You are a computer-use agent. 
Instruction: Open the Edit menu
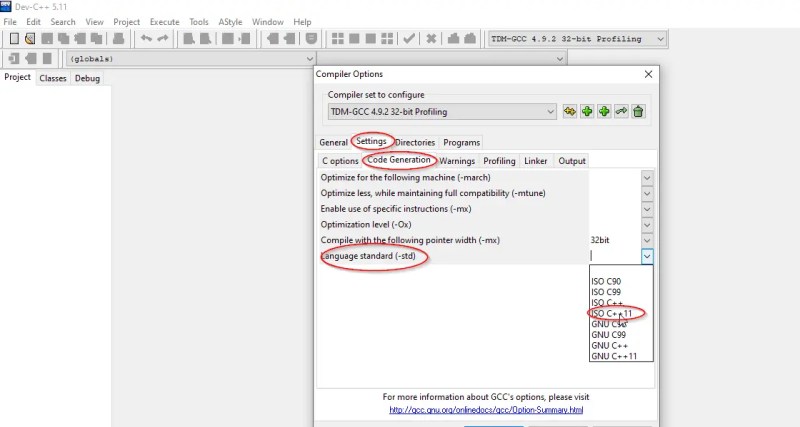(x=33, y=22)
